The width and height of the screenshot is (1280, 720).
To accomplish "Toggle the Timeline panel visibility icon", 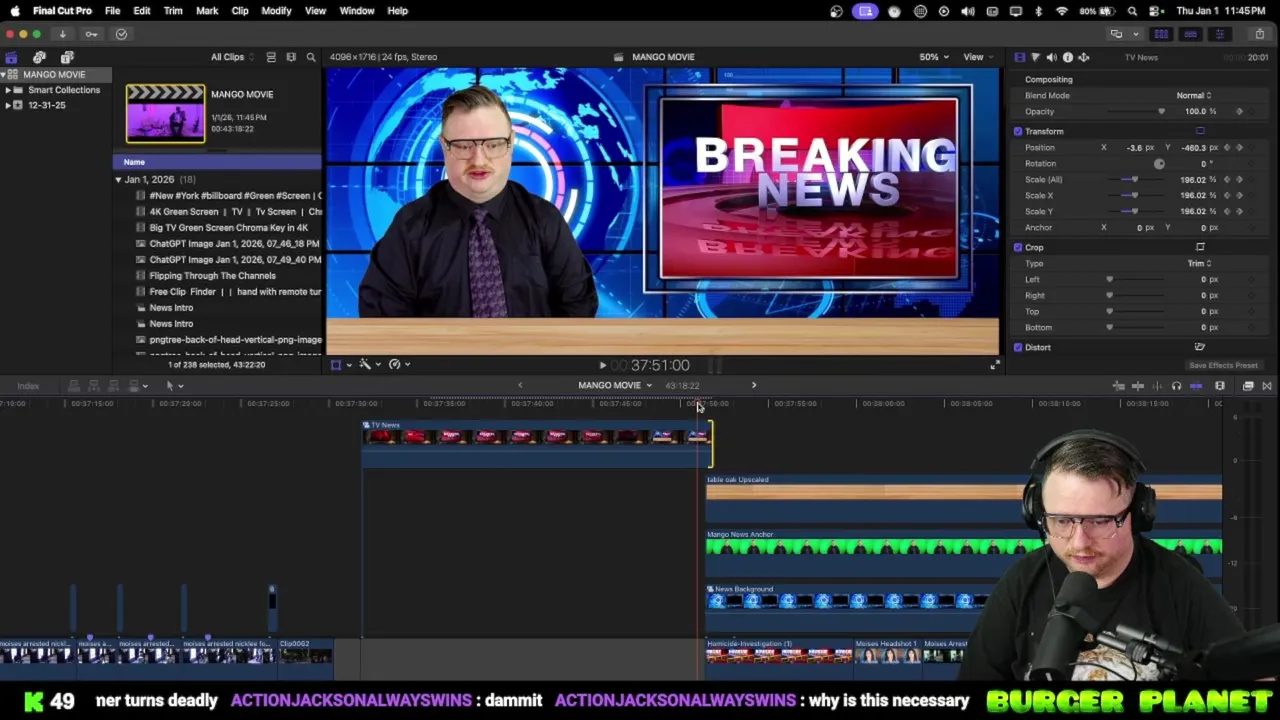I will (1190, 34).
